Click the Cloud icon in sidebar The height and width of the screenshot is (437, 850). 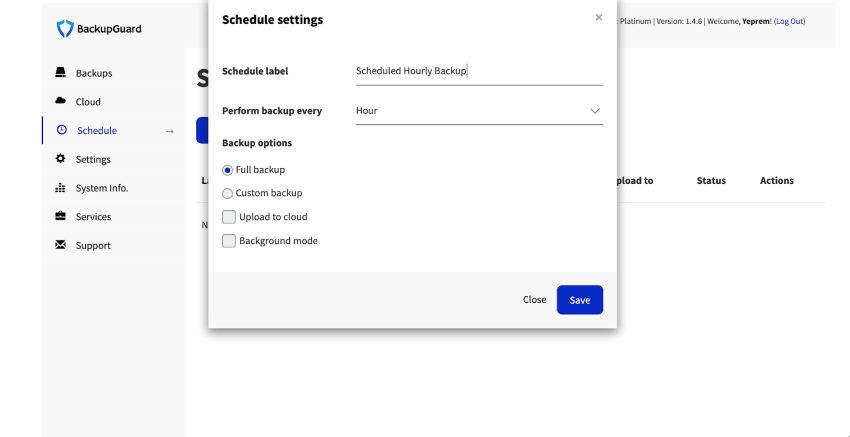61,101
